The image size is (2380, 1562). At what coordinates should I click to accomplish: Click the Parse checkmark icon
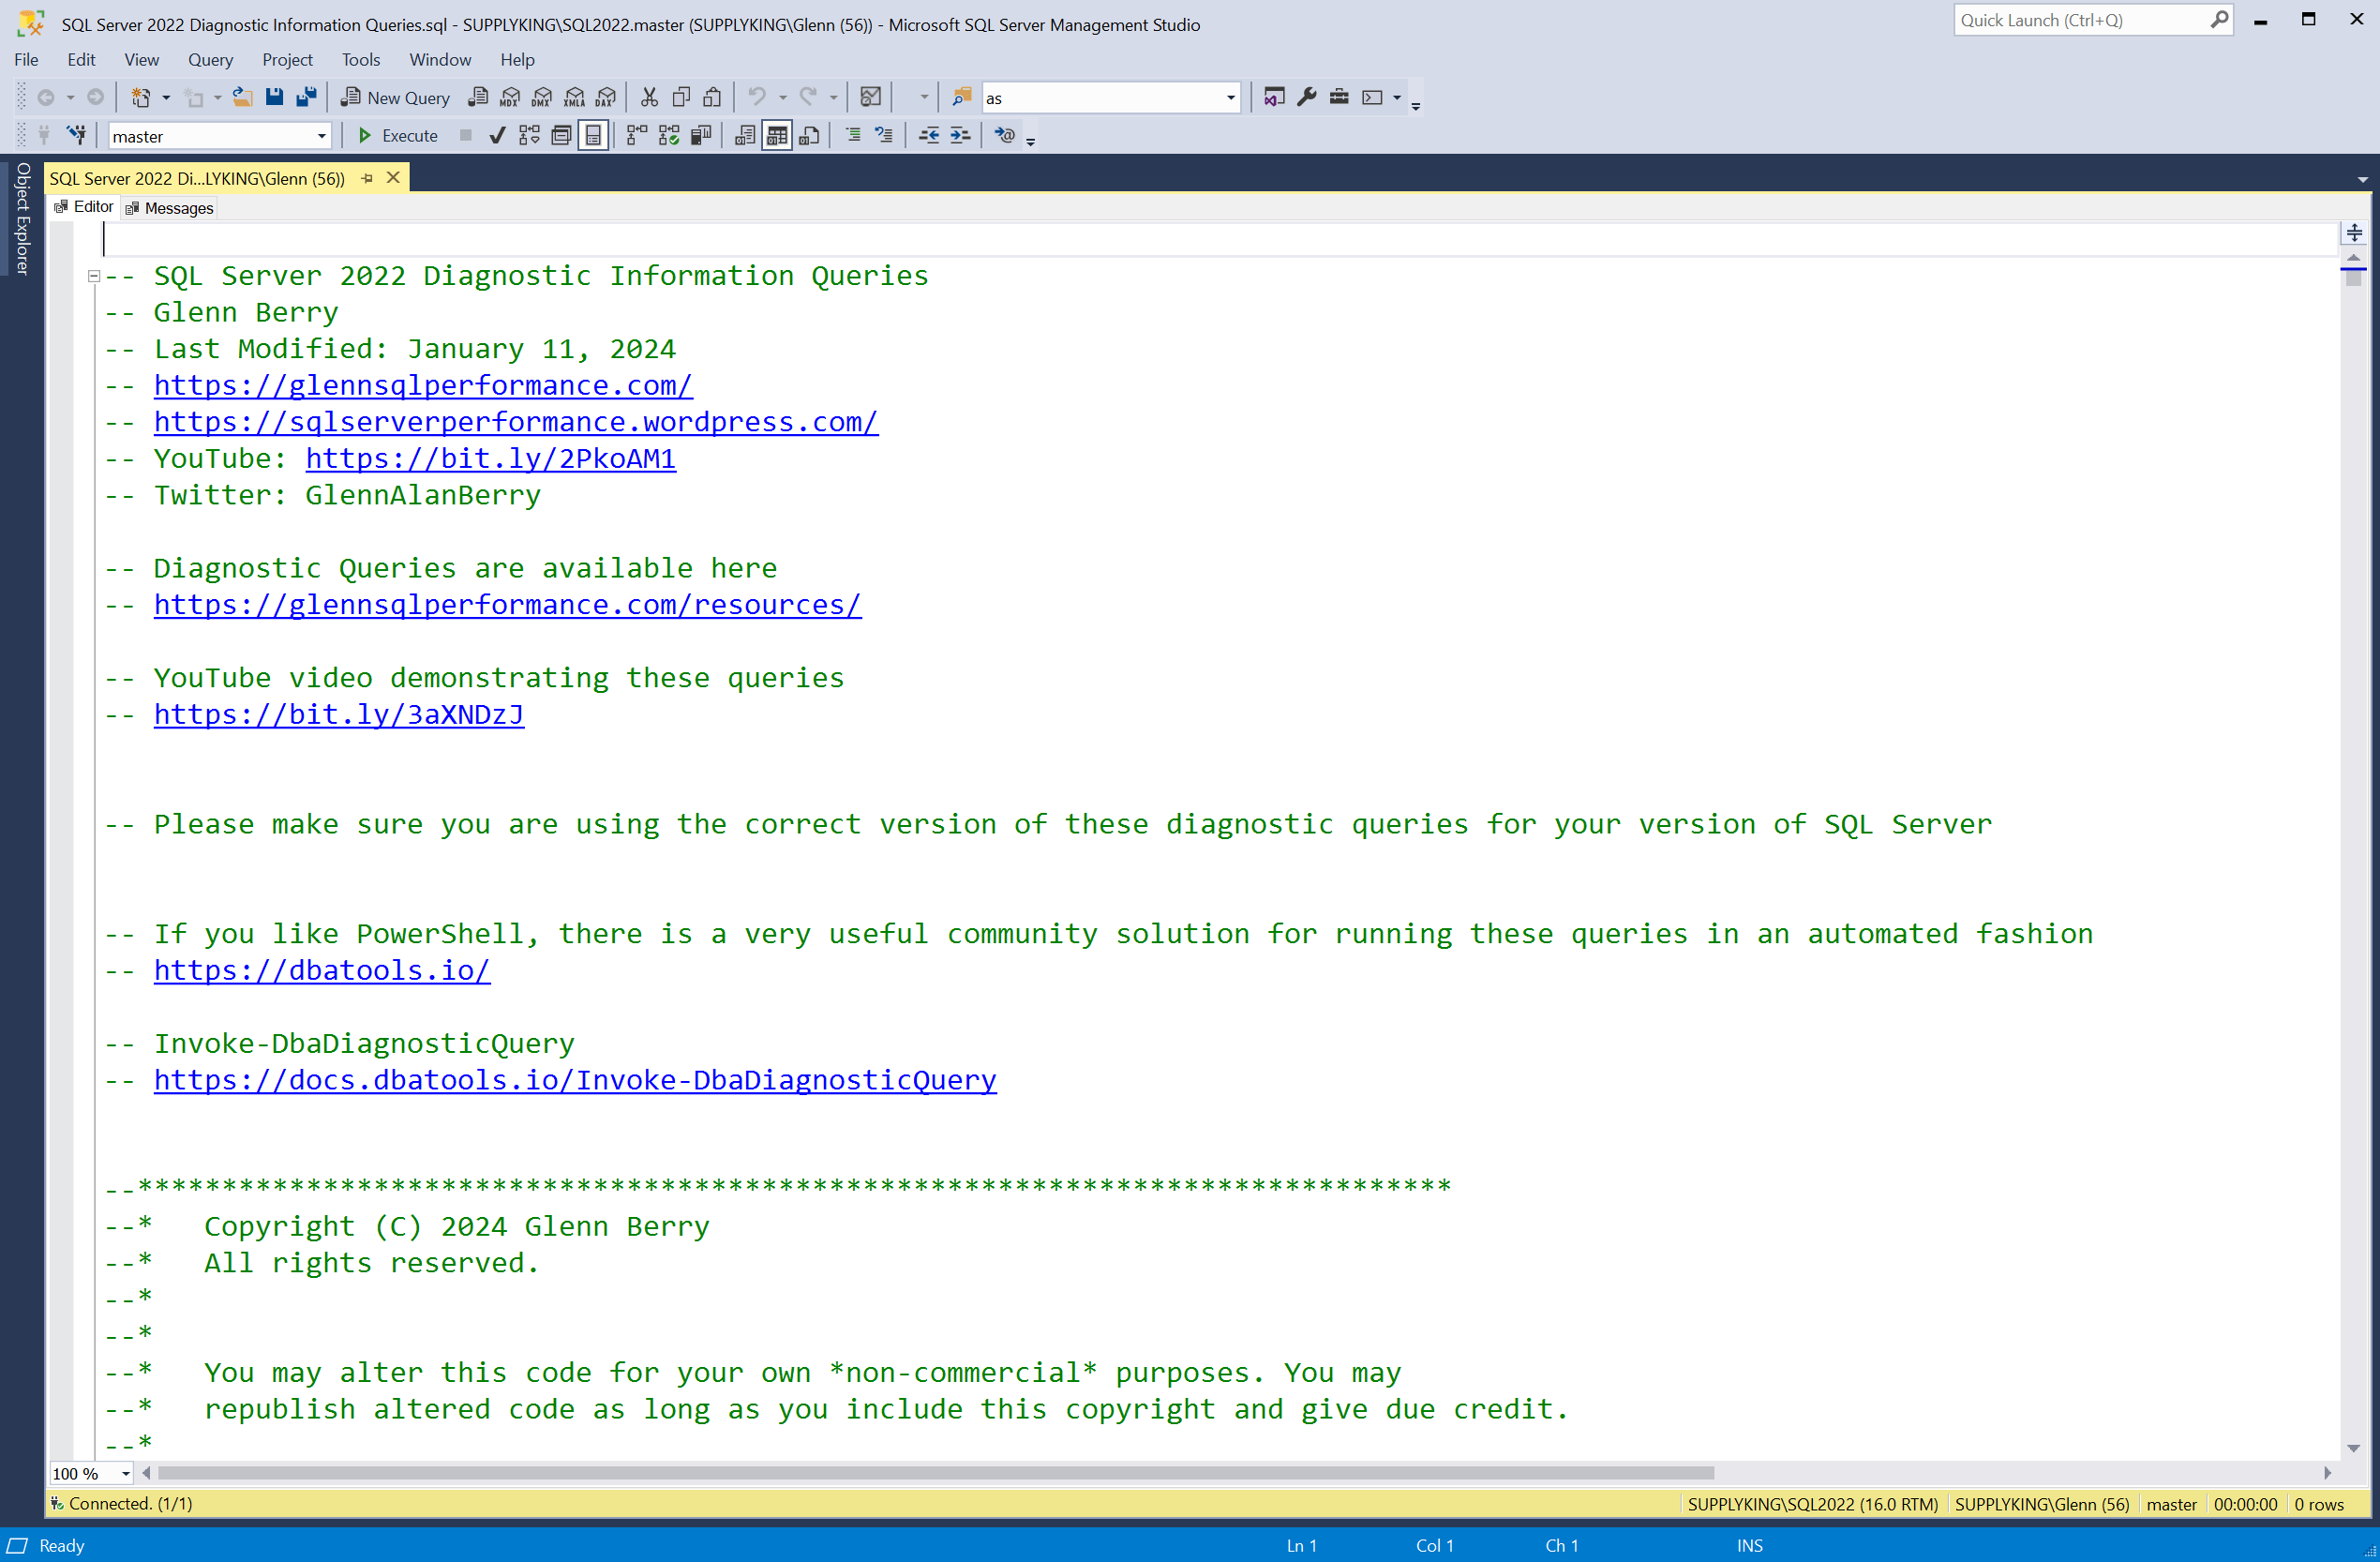[497, 136]
